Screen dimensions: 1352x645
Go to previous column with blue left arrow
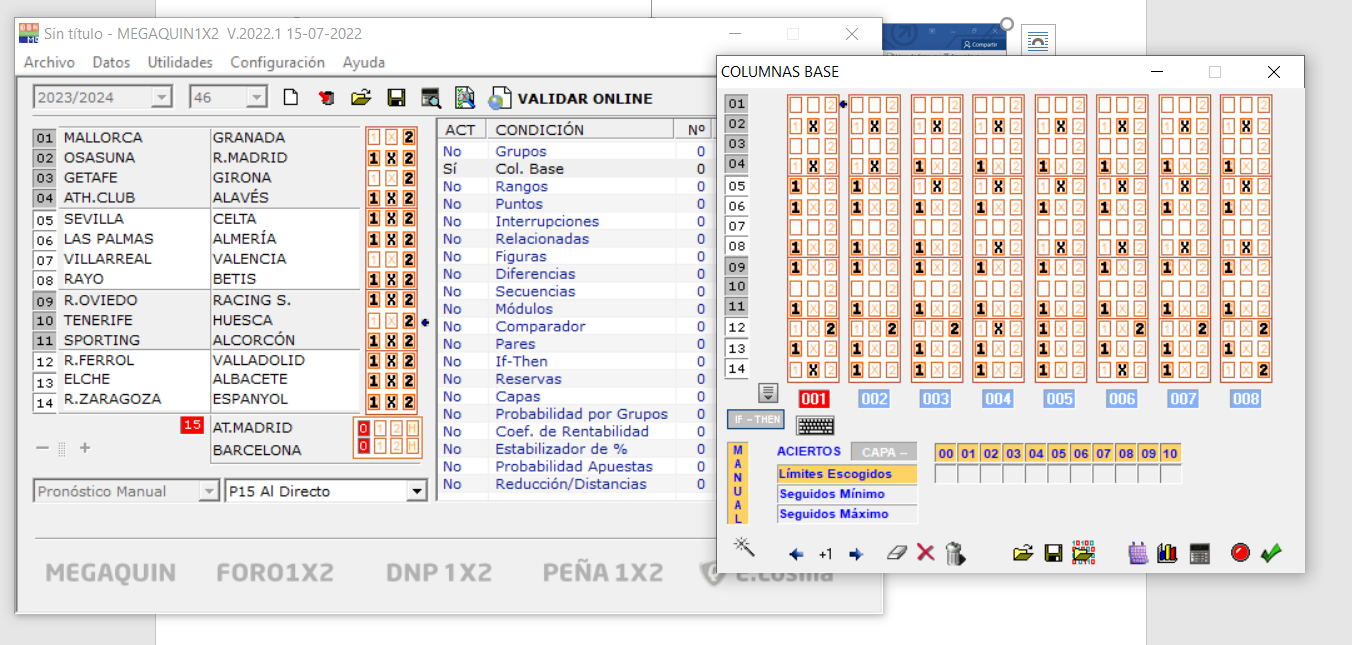[x=796, y=554]
